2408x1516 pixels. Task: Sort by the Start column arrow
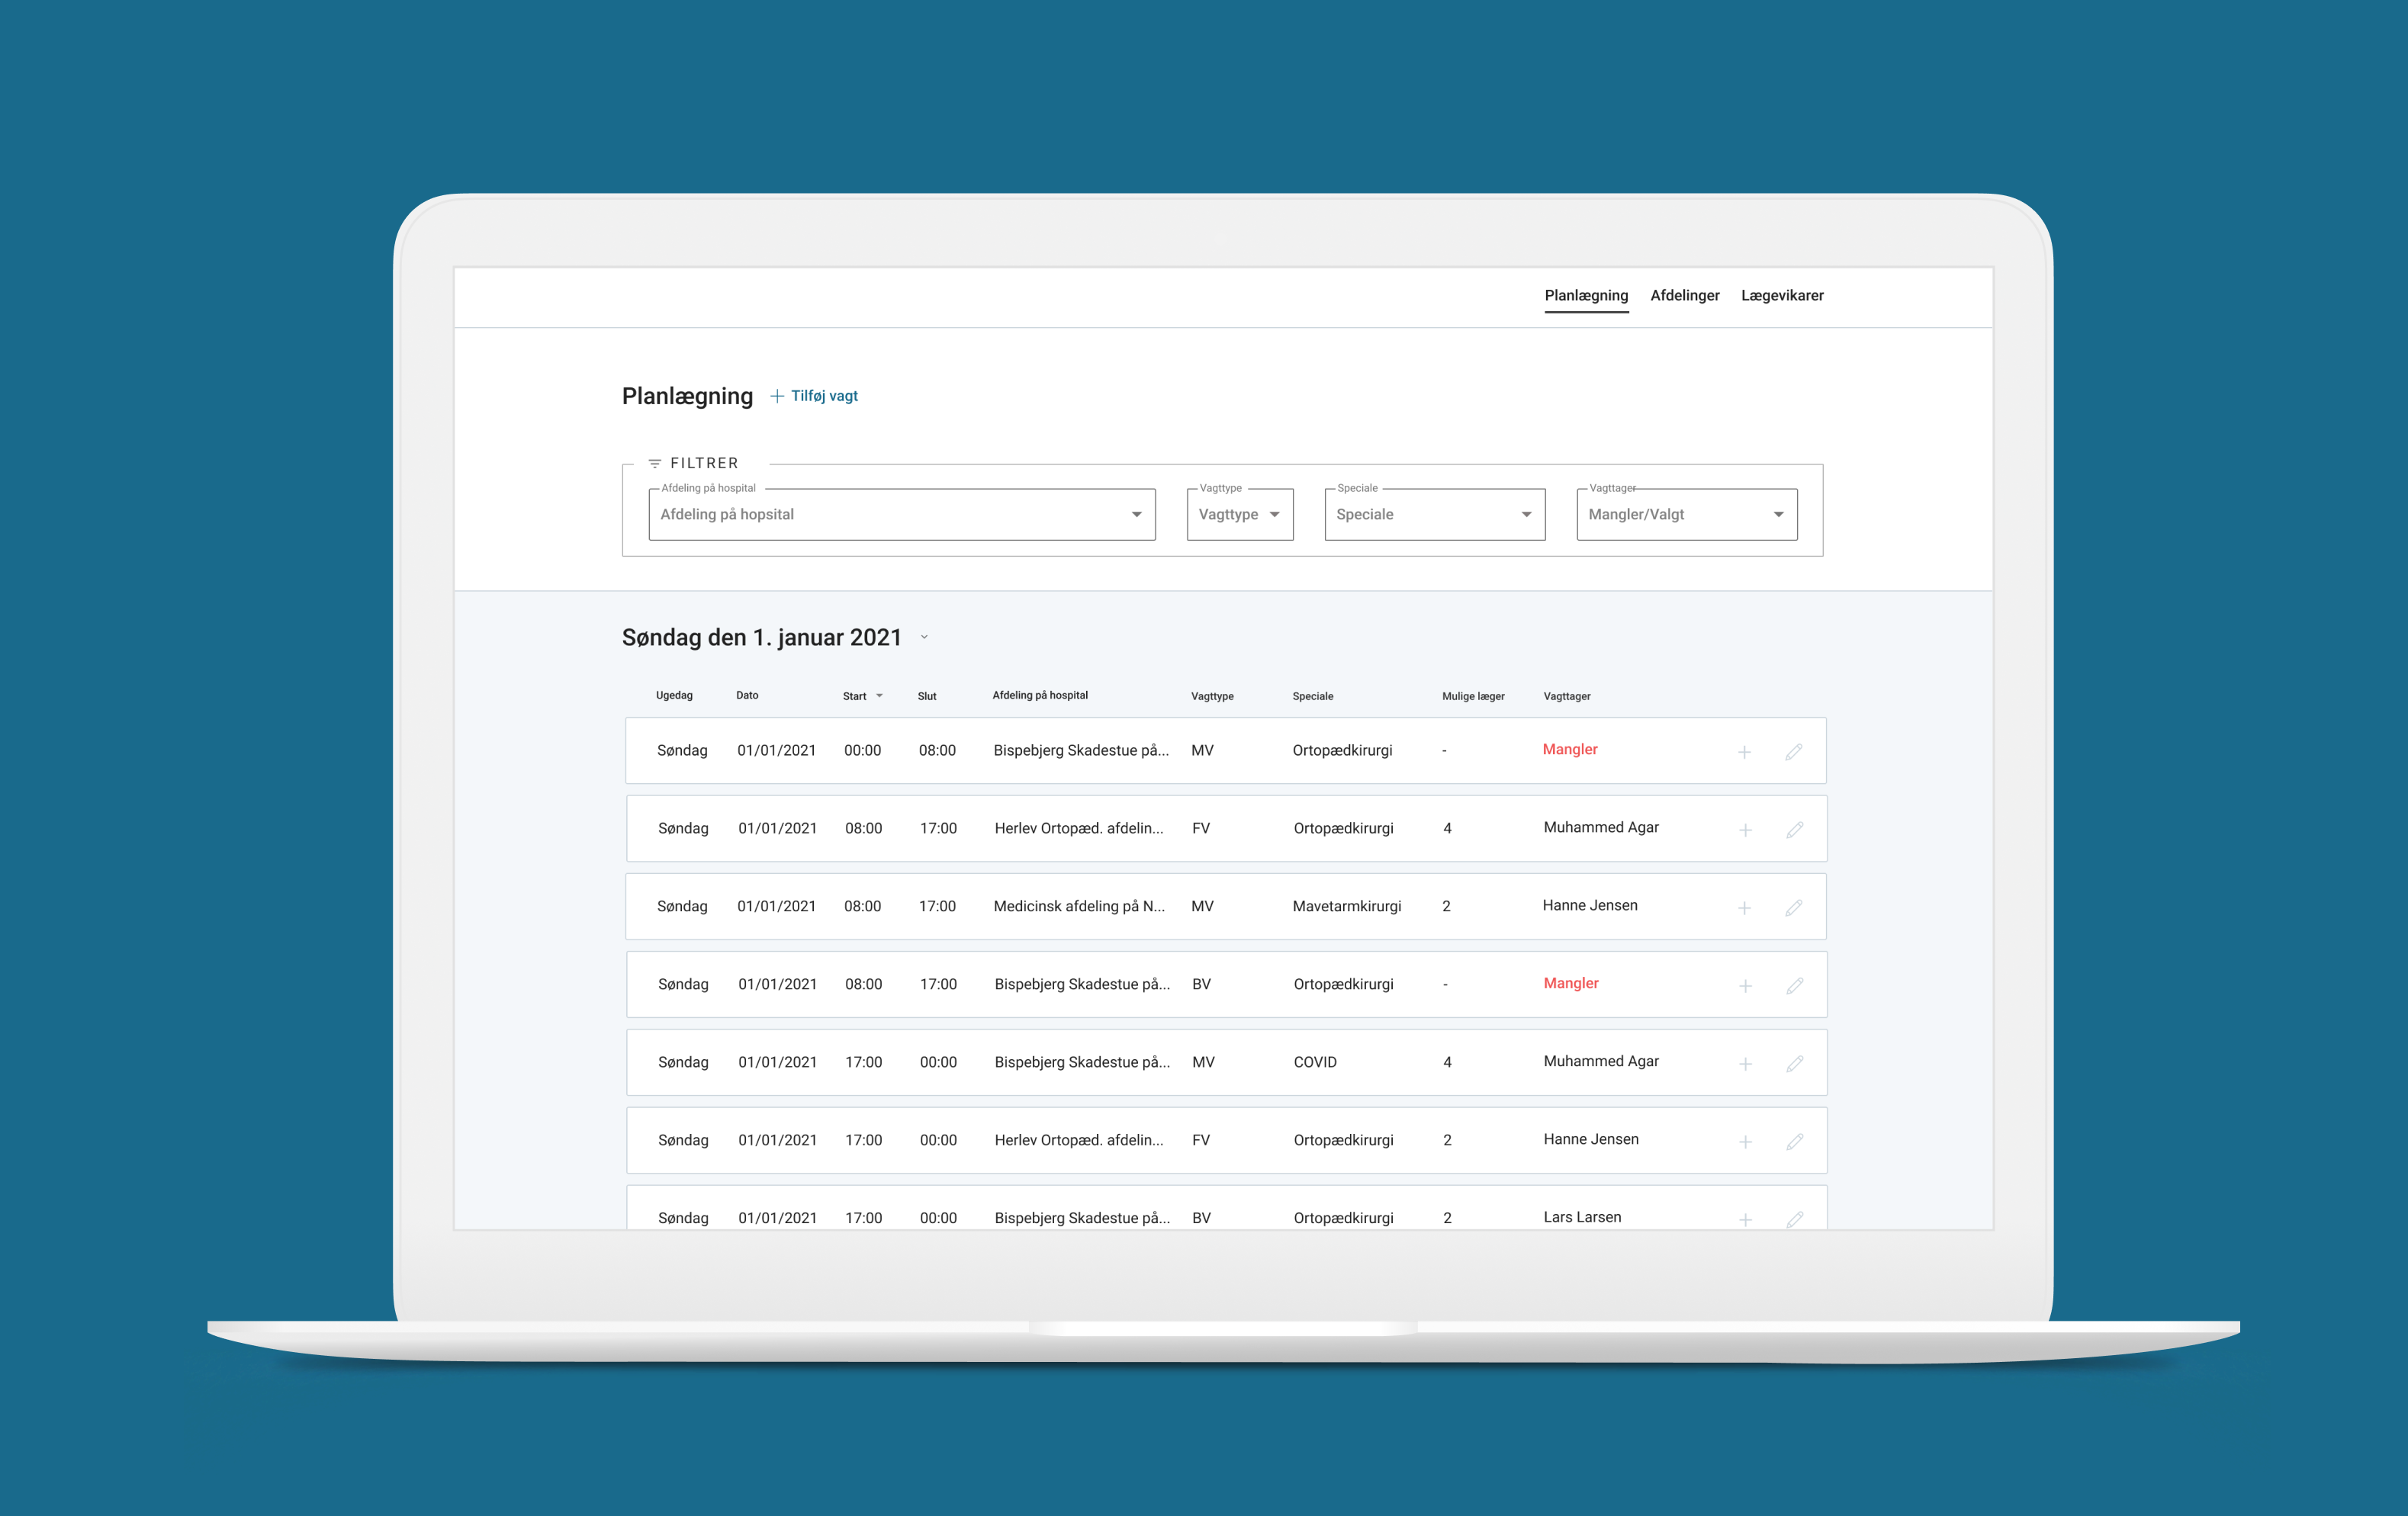879,696
